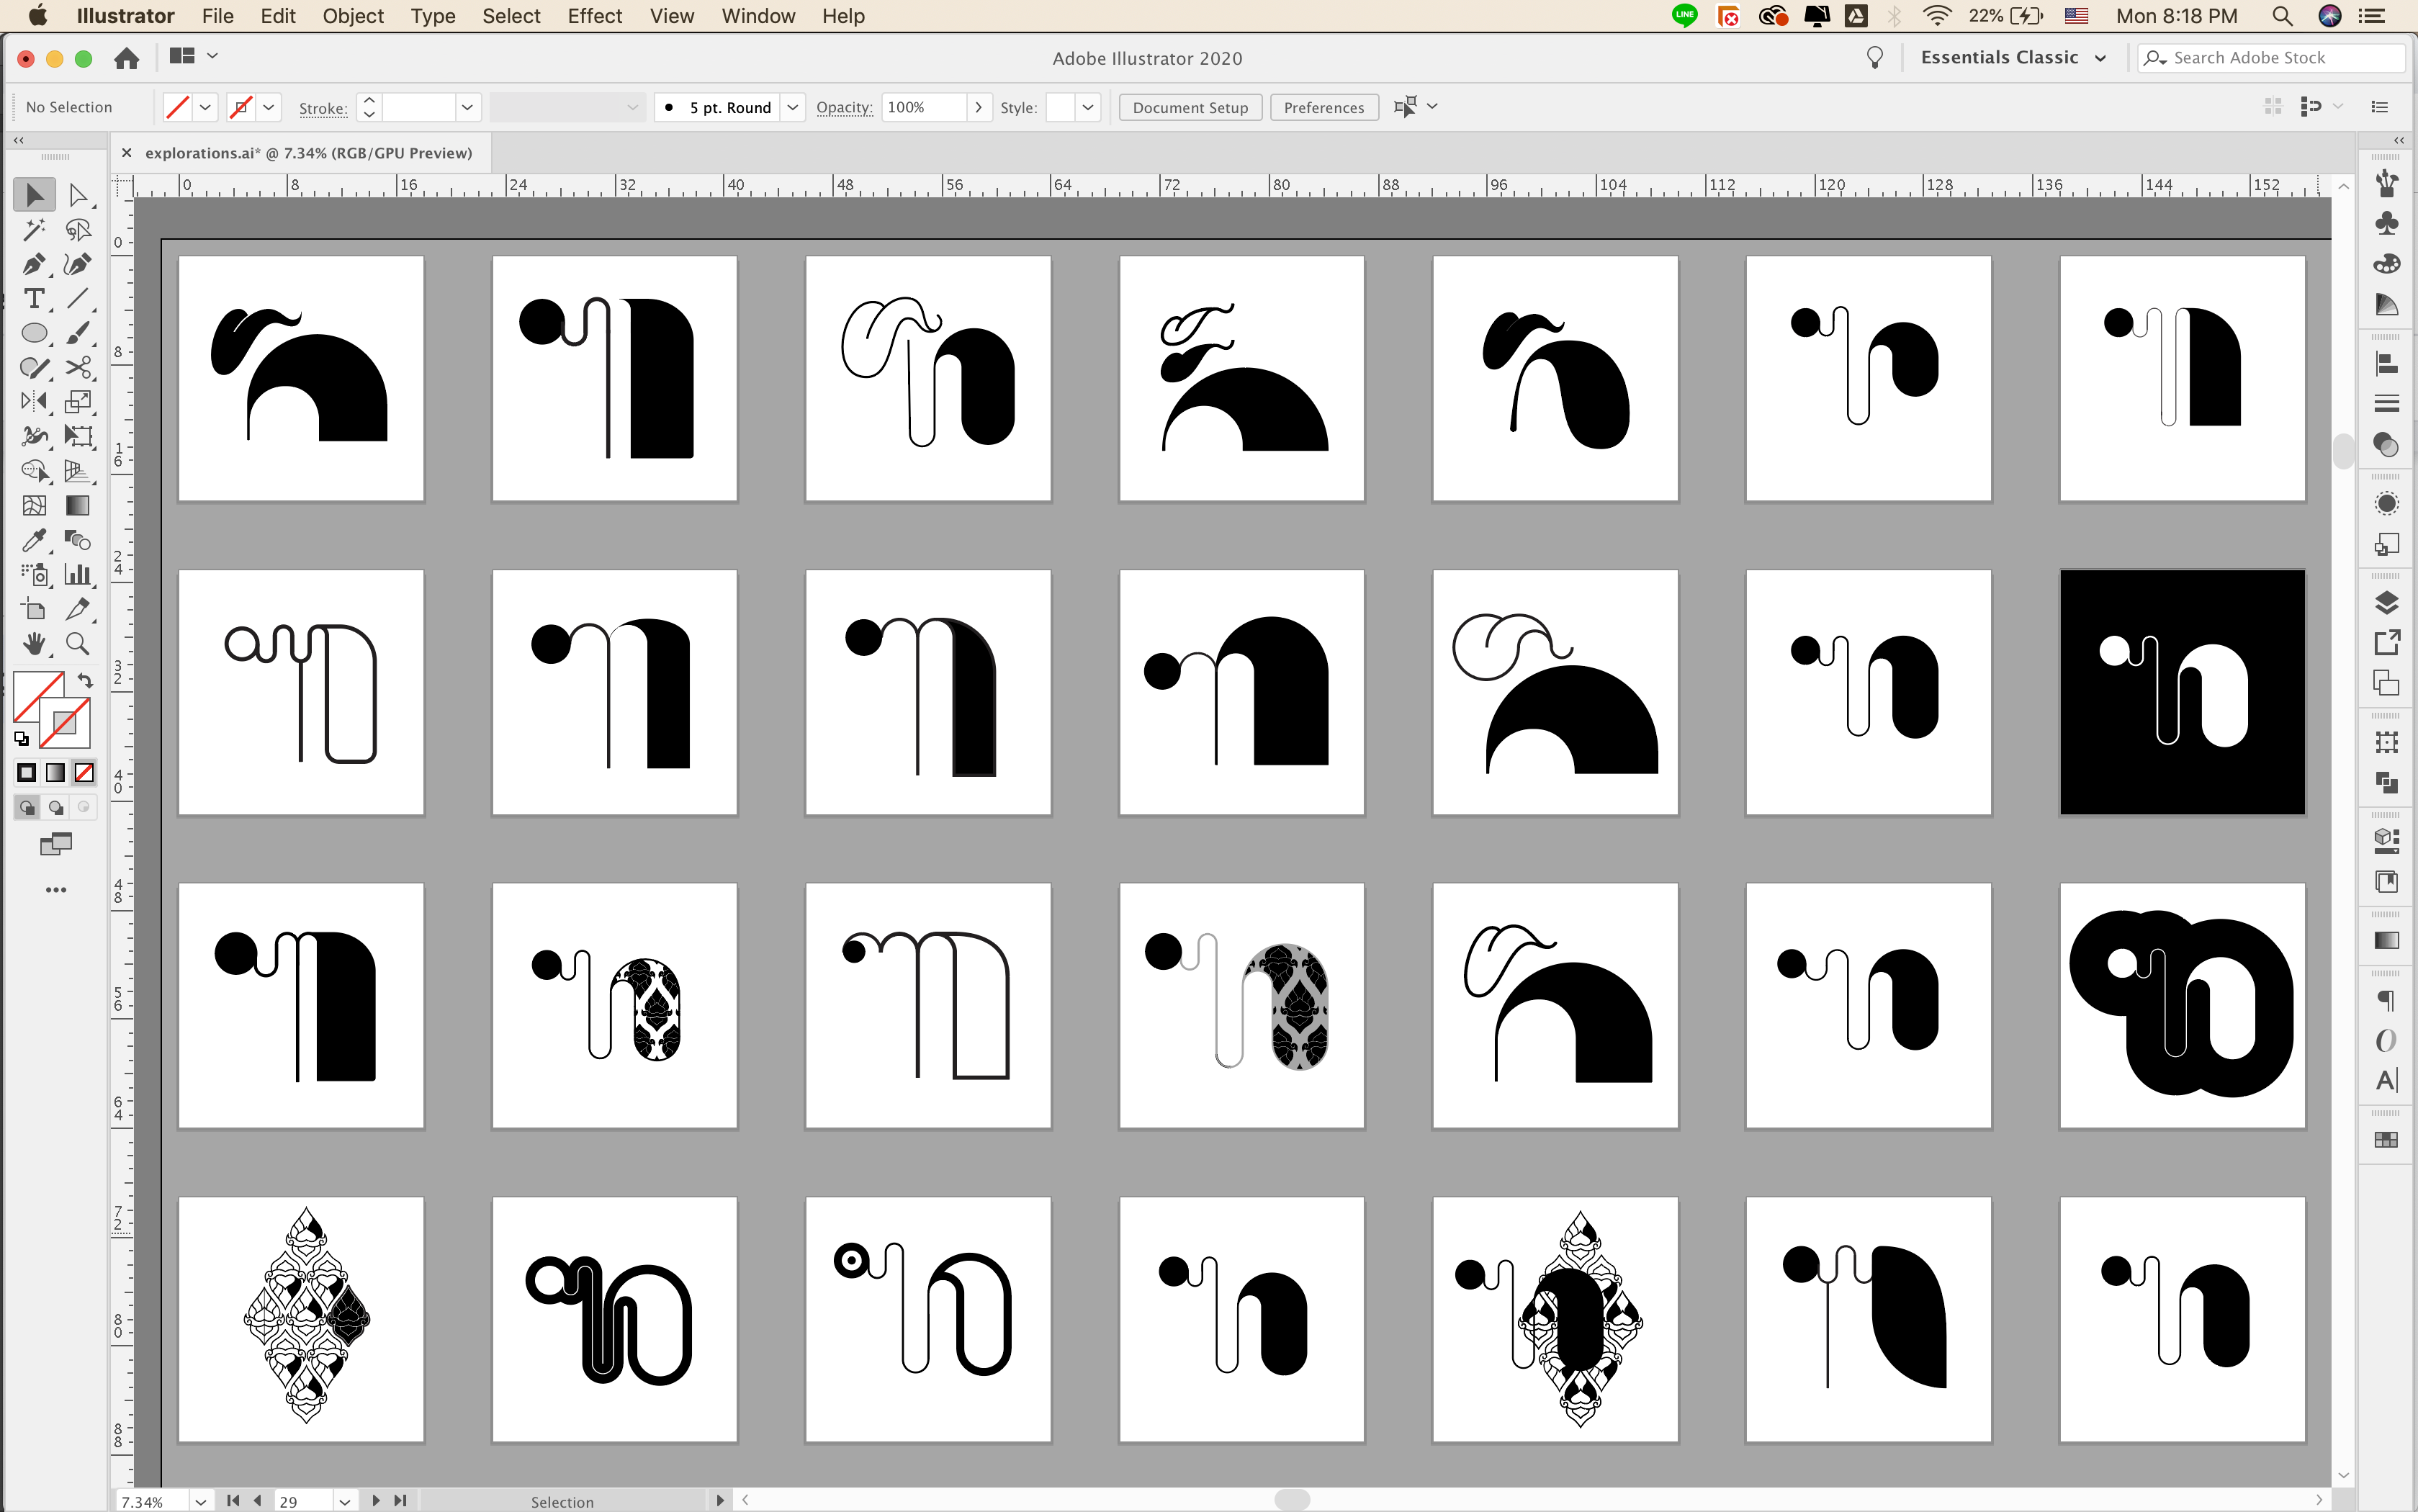This screenshot has width=2418, height=1512.
Task: Swap fill and stroke colors
Action: tap(85, 681)
